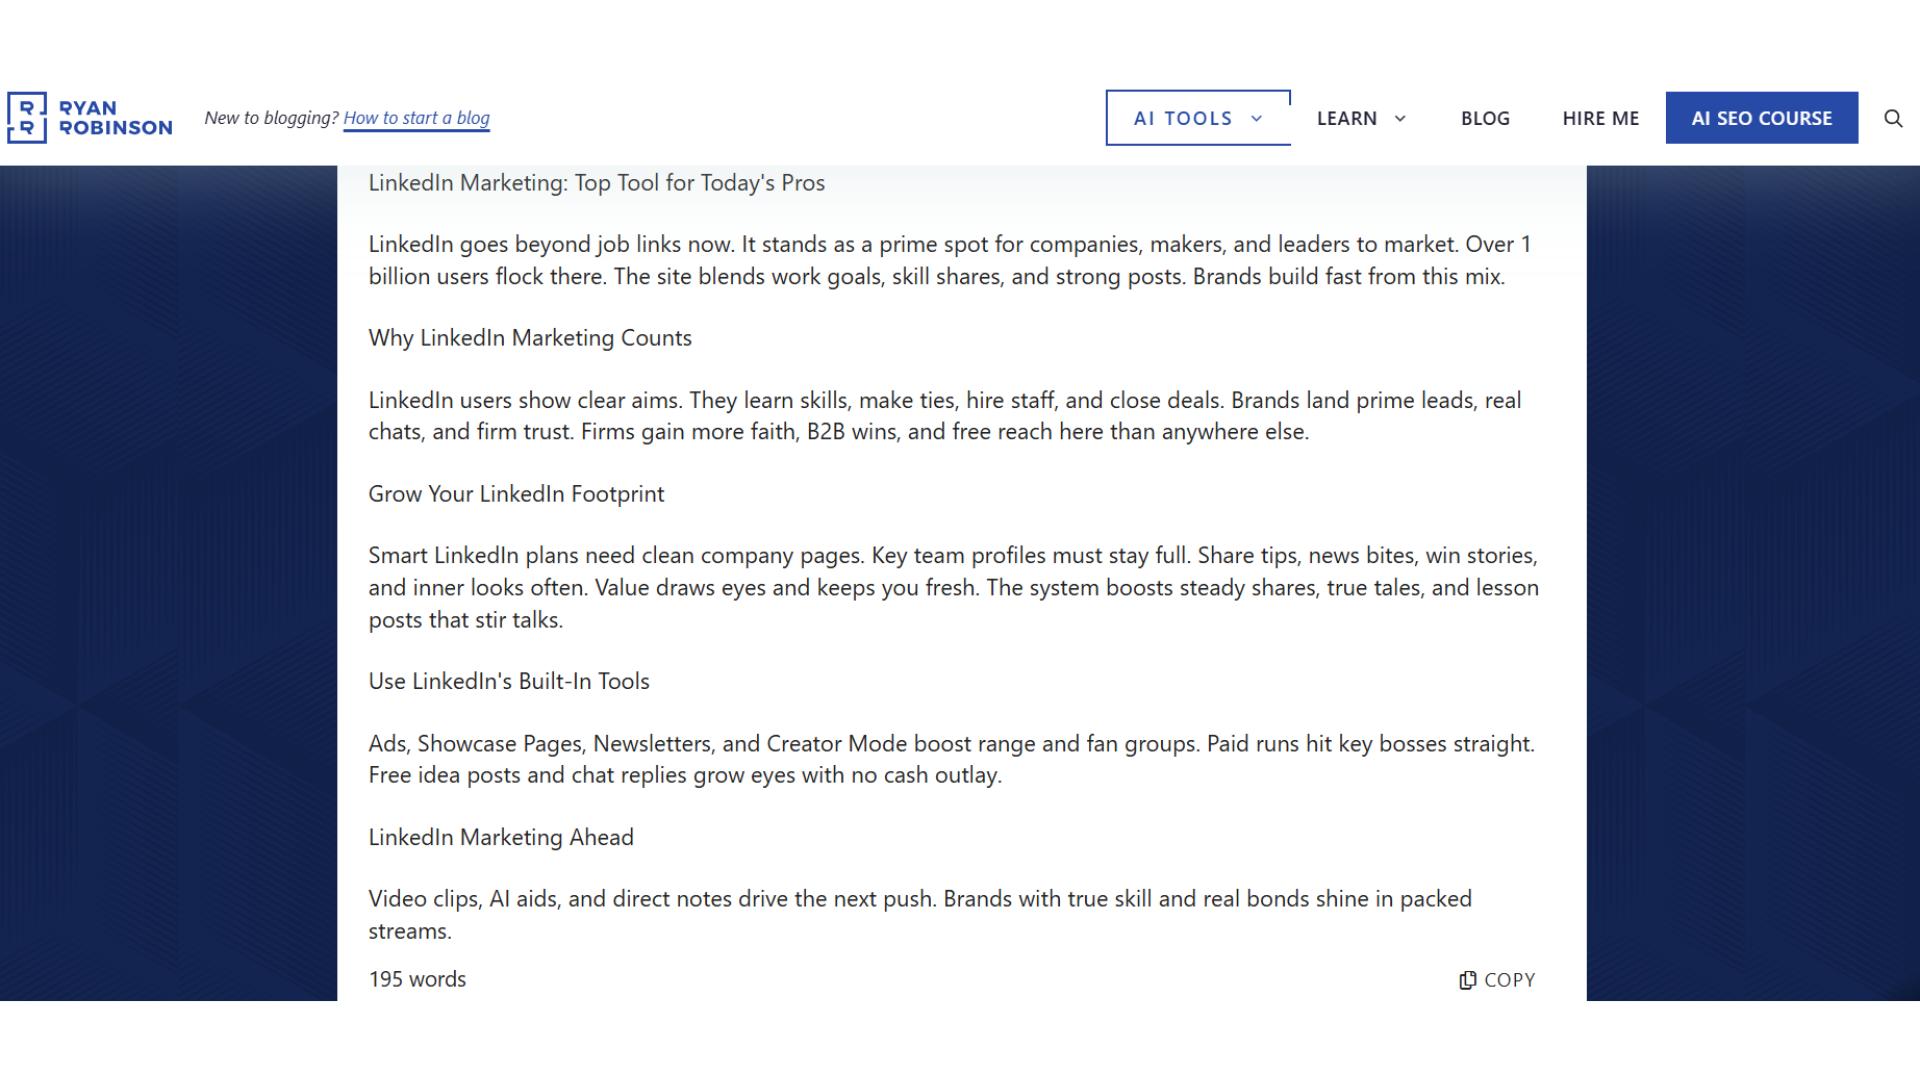Screen dimensions: 1920x1080
Task: Click the copy icon below the text
Action: click(1467, 980)
